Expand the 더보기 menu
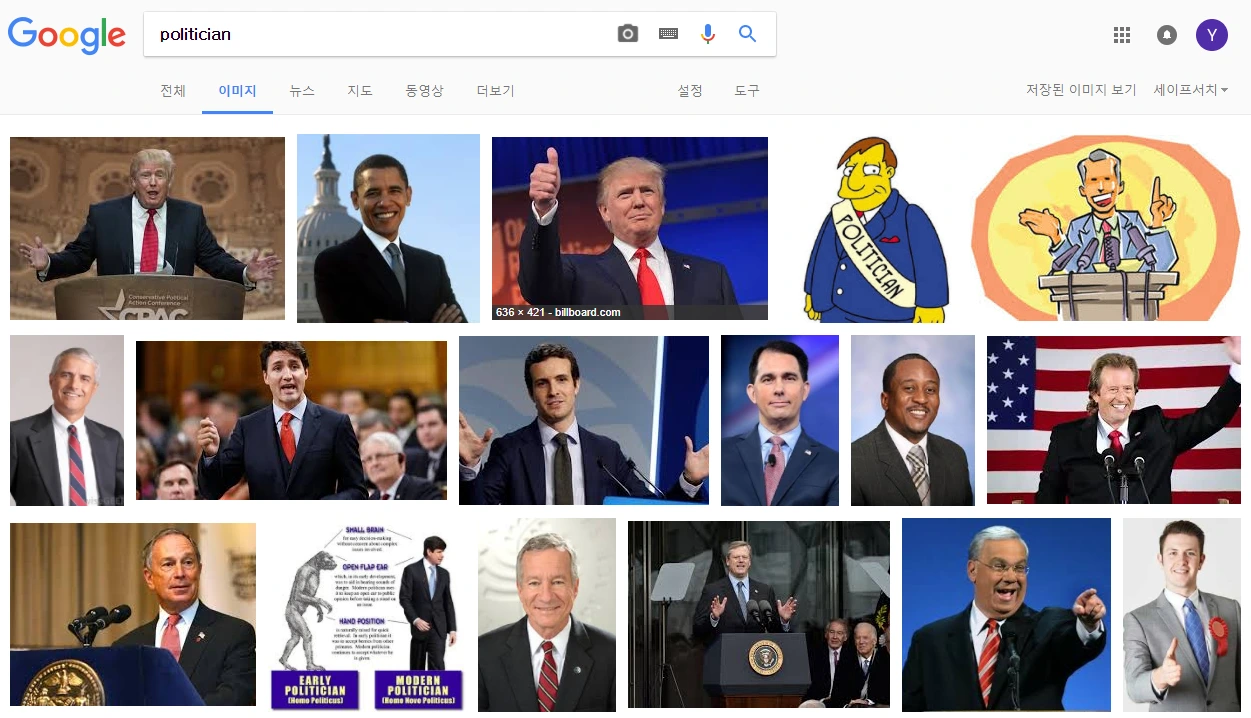The image size is (1251, 718). click(x=495, y=91)
